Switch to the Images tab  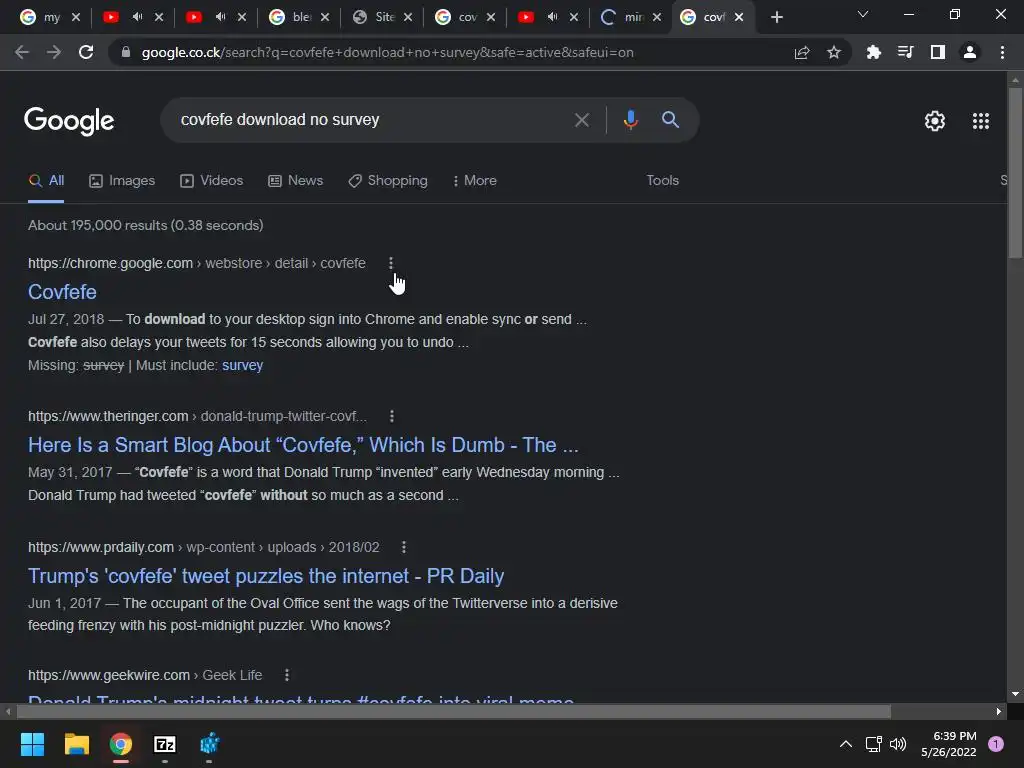122,181
